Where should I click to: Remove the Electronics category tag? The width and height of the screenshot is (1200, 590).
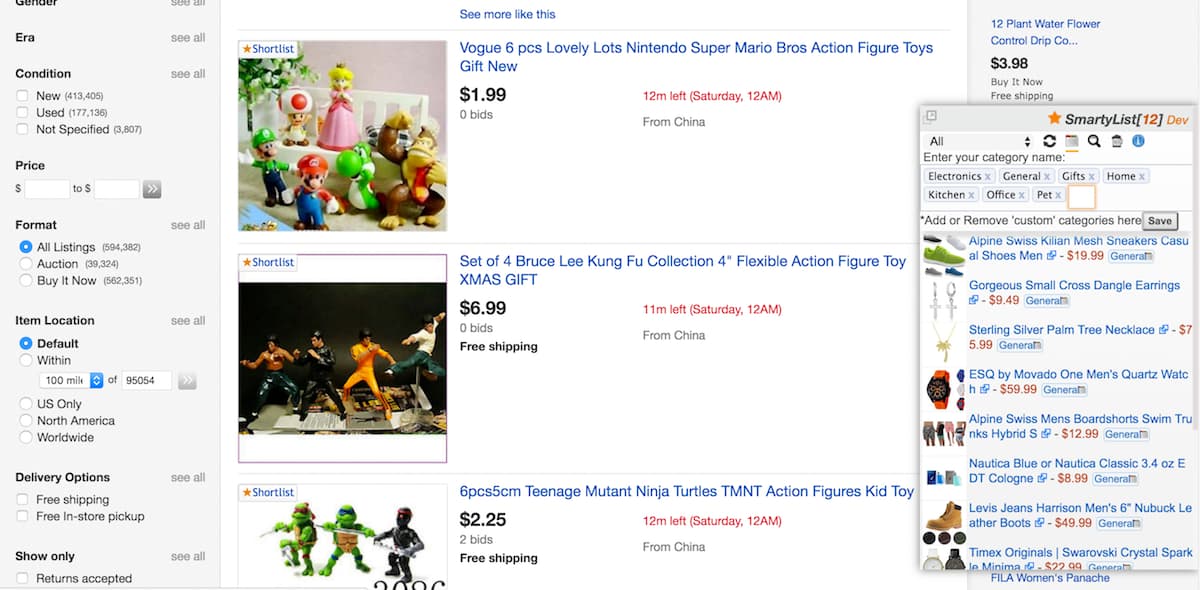click(988, 177)
